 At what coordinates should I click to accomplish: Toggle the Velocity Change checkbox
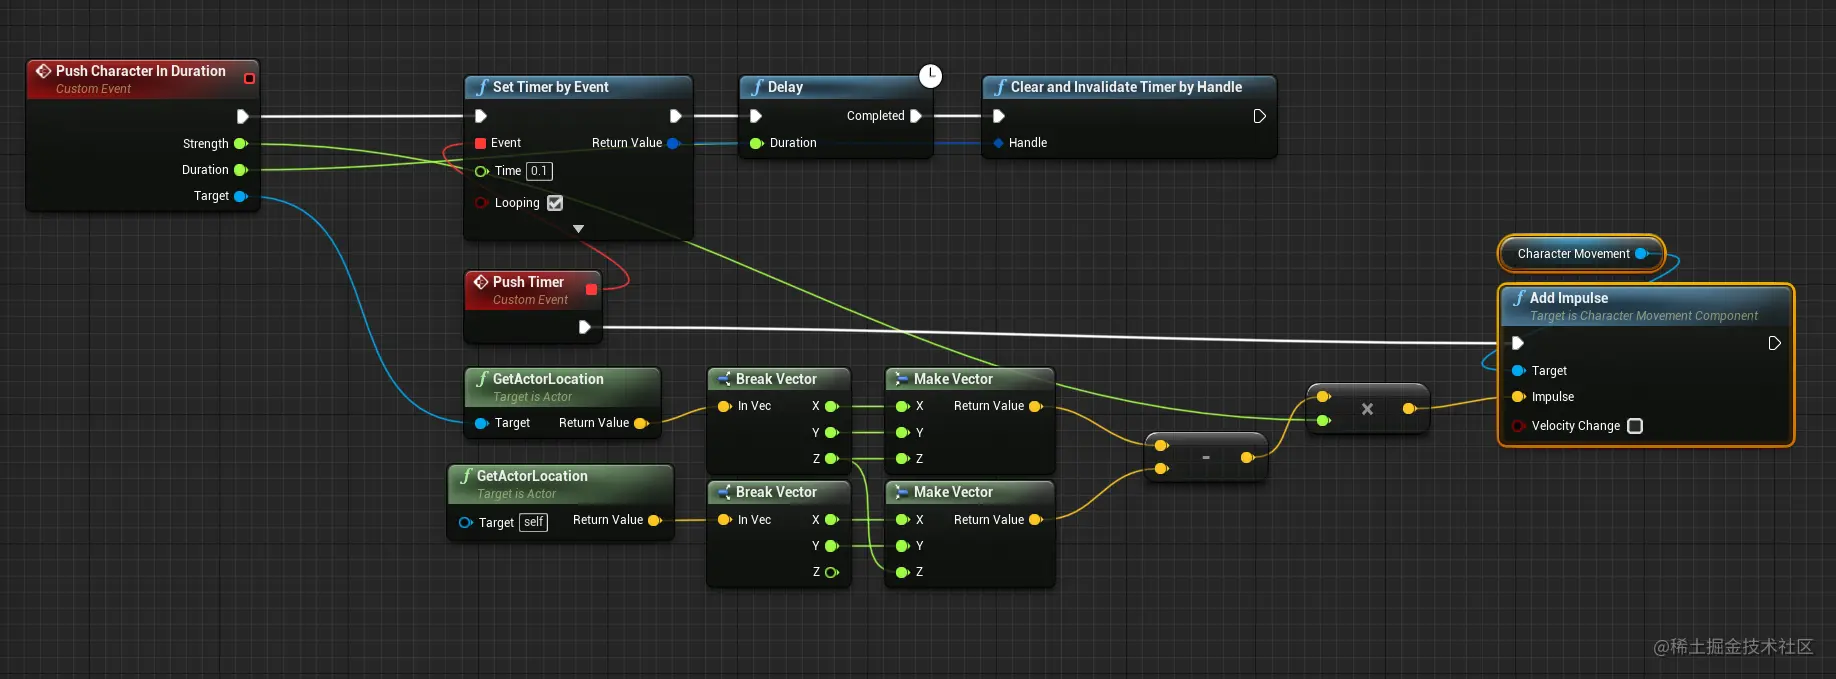point(1635,426)
